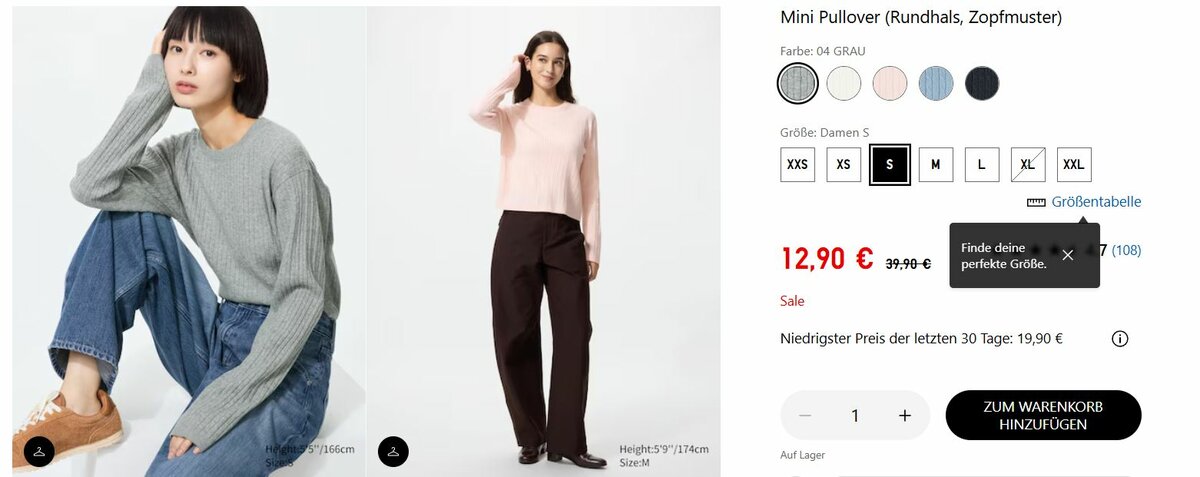Image resolution: width=1200 pixels, height=477 pixels.
Task: Open the 108 reviews link
Action: coord(1126,250)
